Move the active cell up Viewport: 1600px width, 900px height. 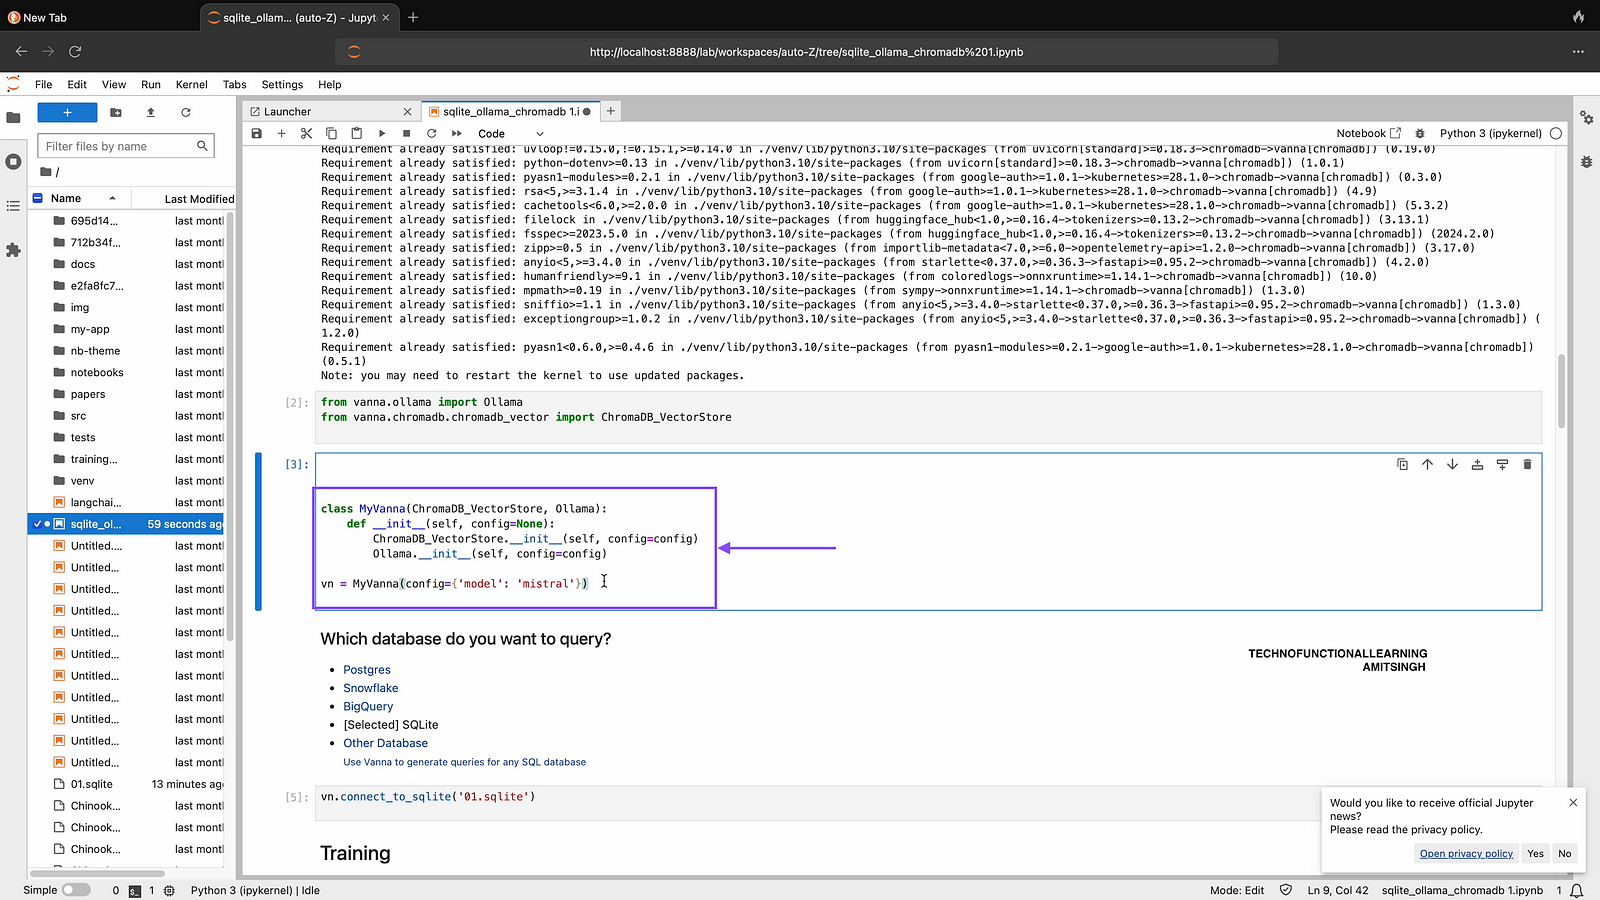(1427, 464)
